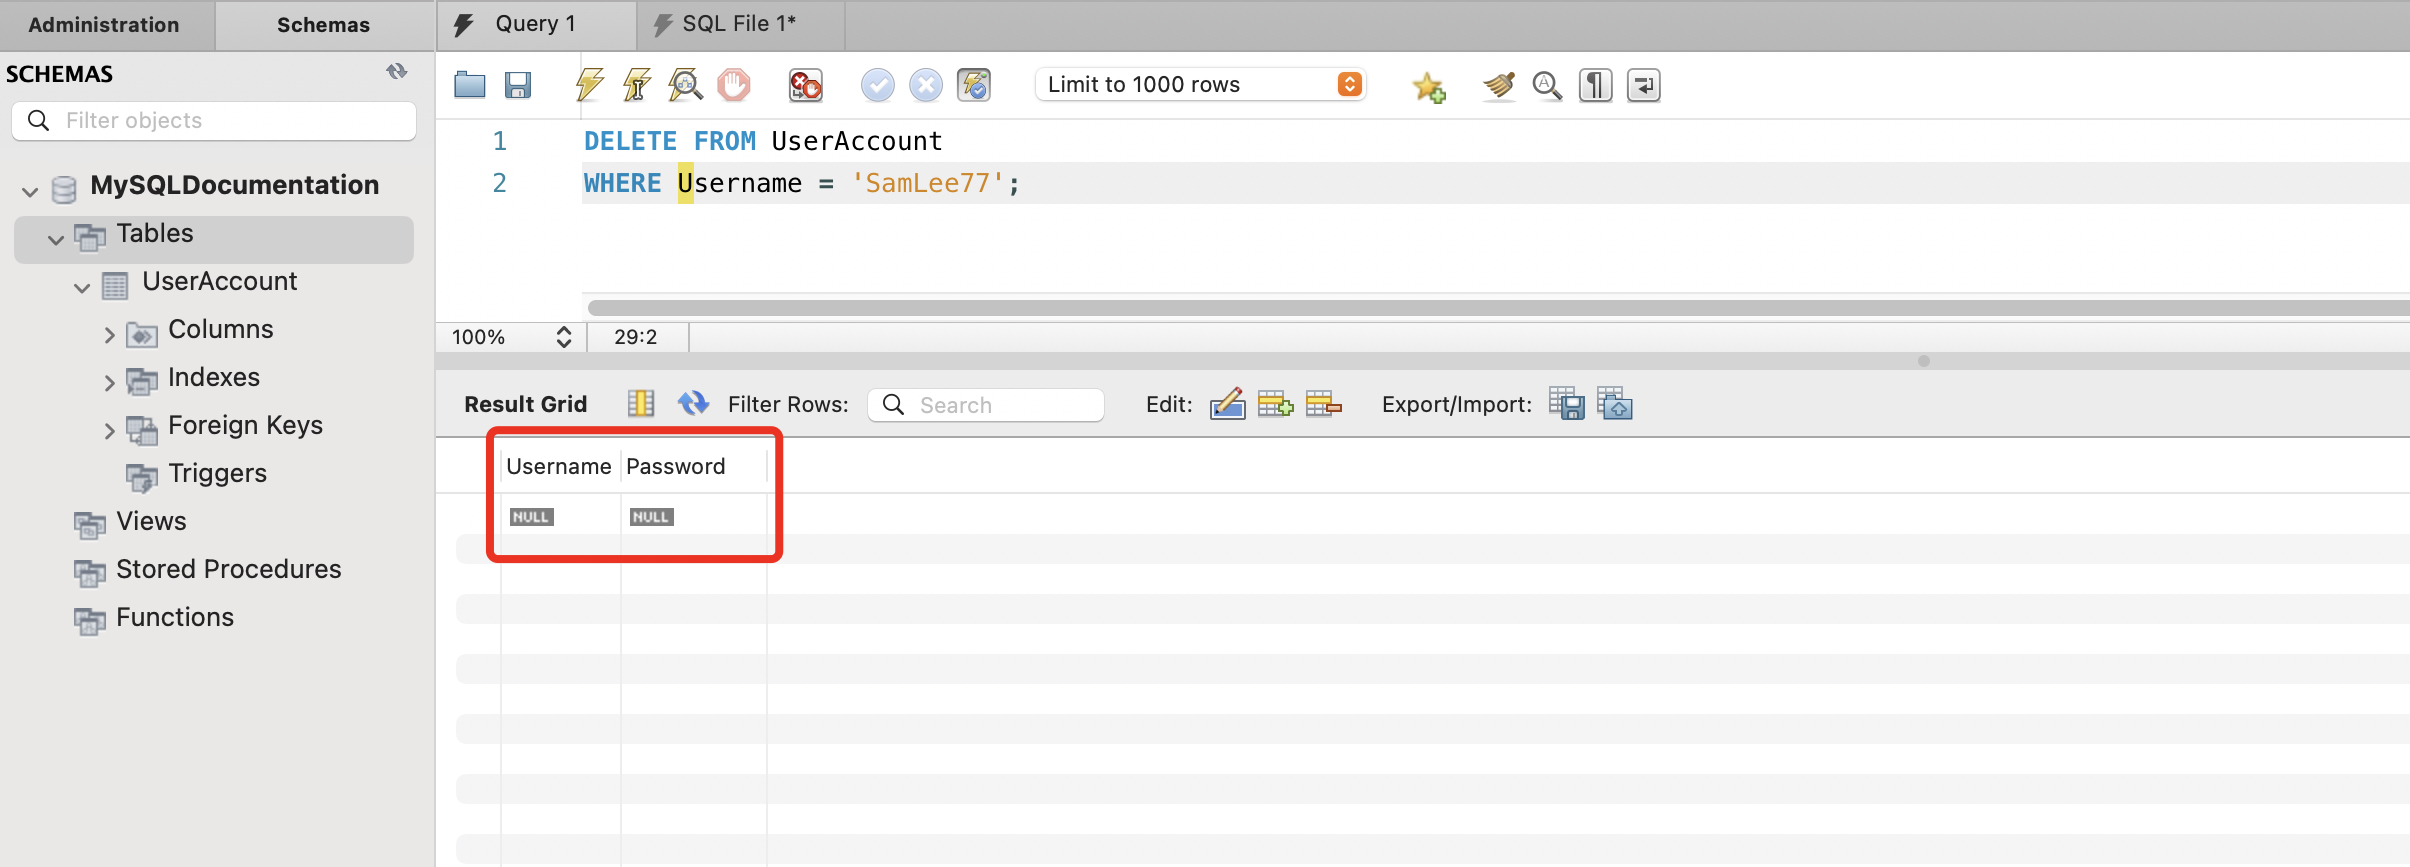Run the statement under cursor lightning icon

637,85
